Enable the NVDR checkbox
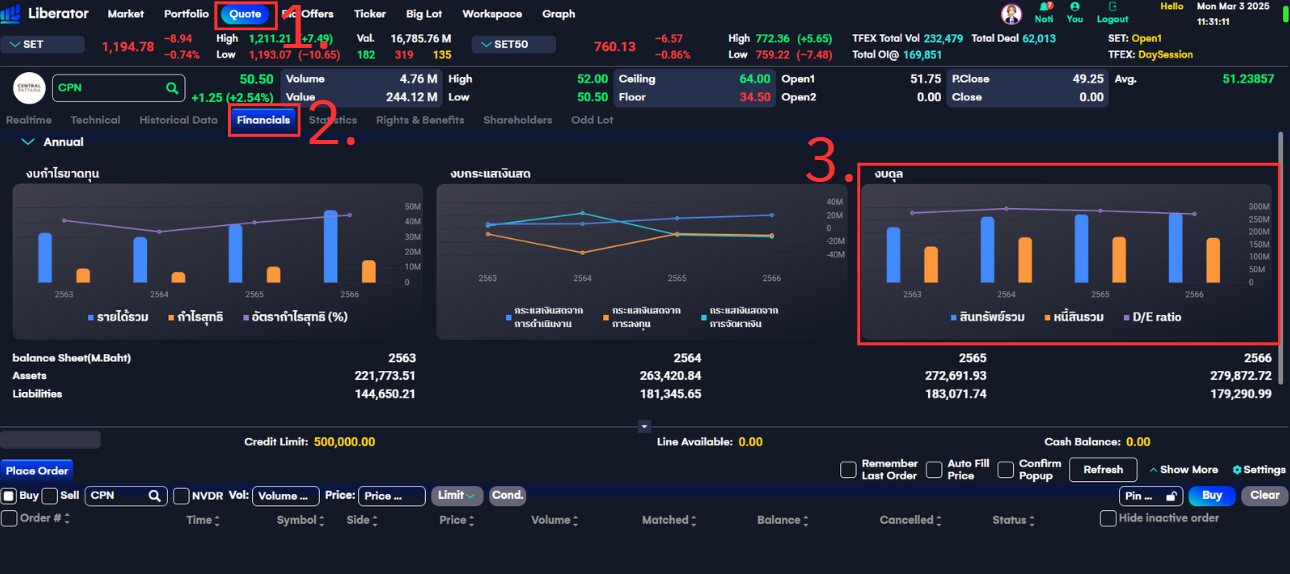Screen dimensions: 1290x574 [182, 496]
